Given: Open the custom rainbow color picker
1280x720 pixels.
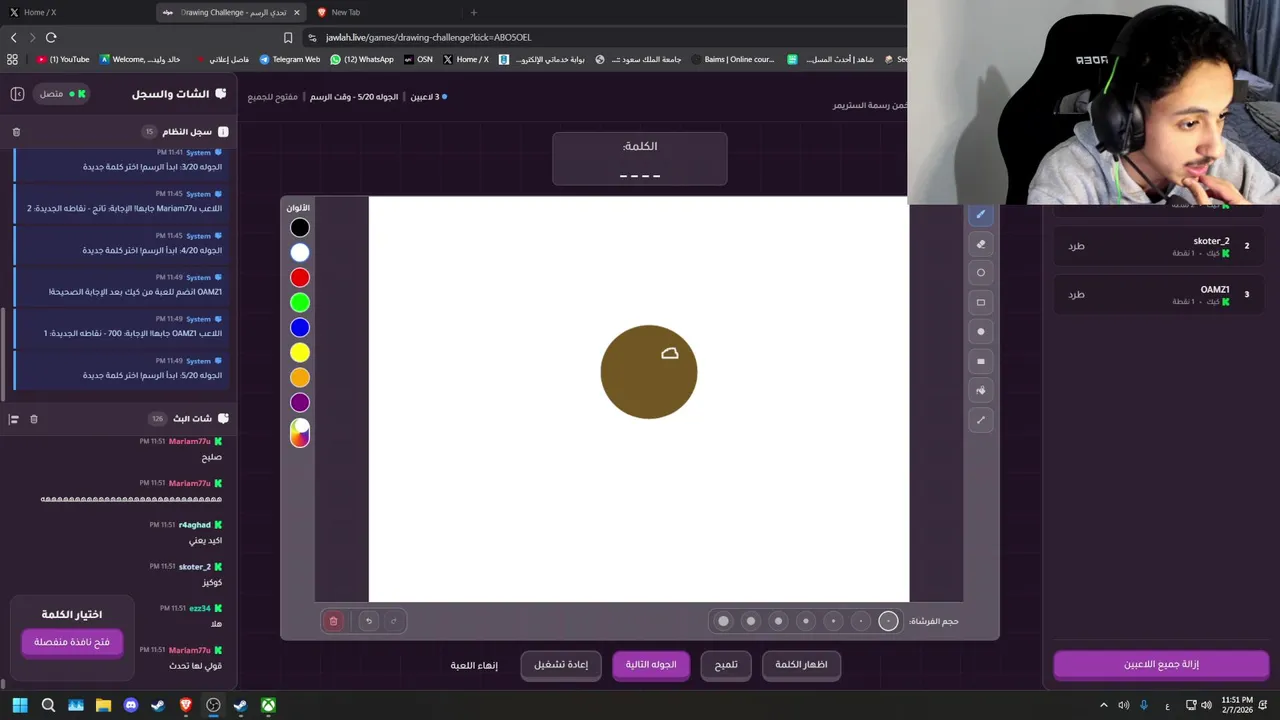Looking at the screenshot, I should pos(300,433).
